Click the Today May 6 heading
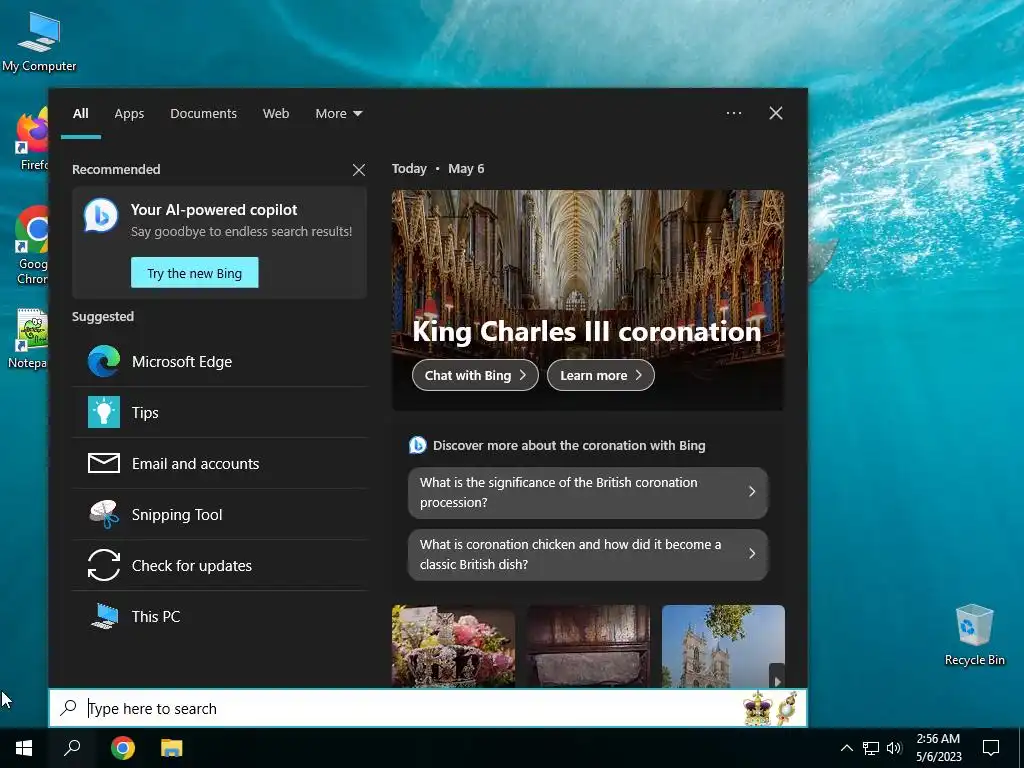 pos(438,168)
